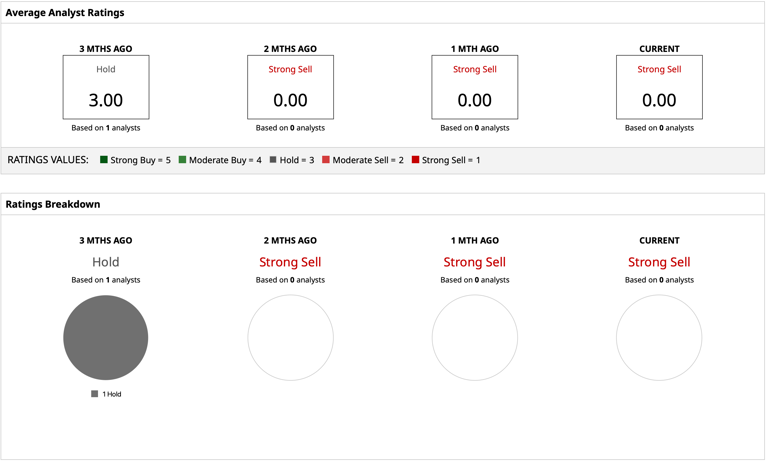Click the Hold = 3 legend text
This screenshot has height=463, width=768.
click(x=297, y=160)
